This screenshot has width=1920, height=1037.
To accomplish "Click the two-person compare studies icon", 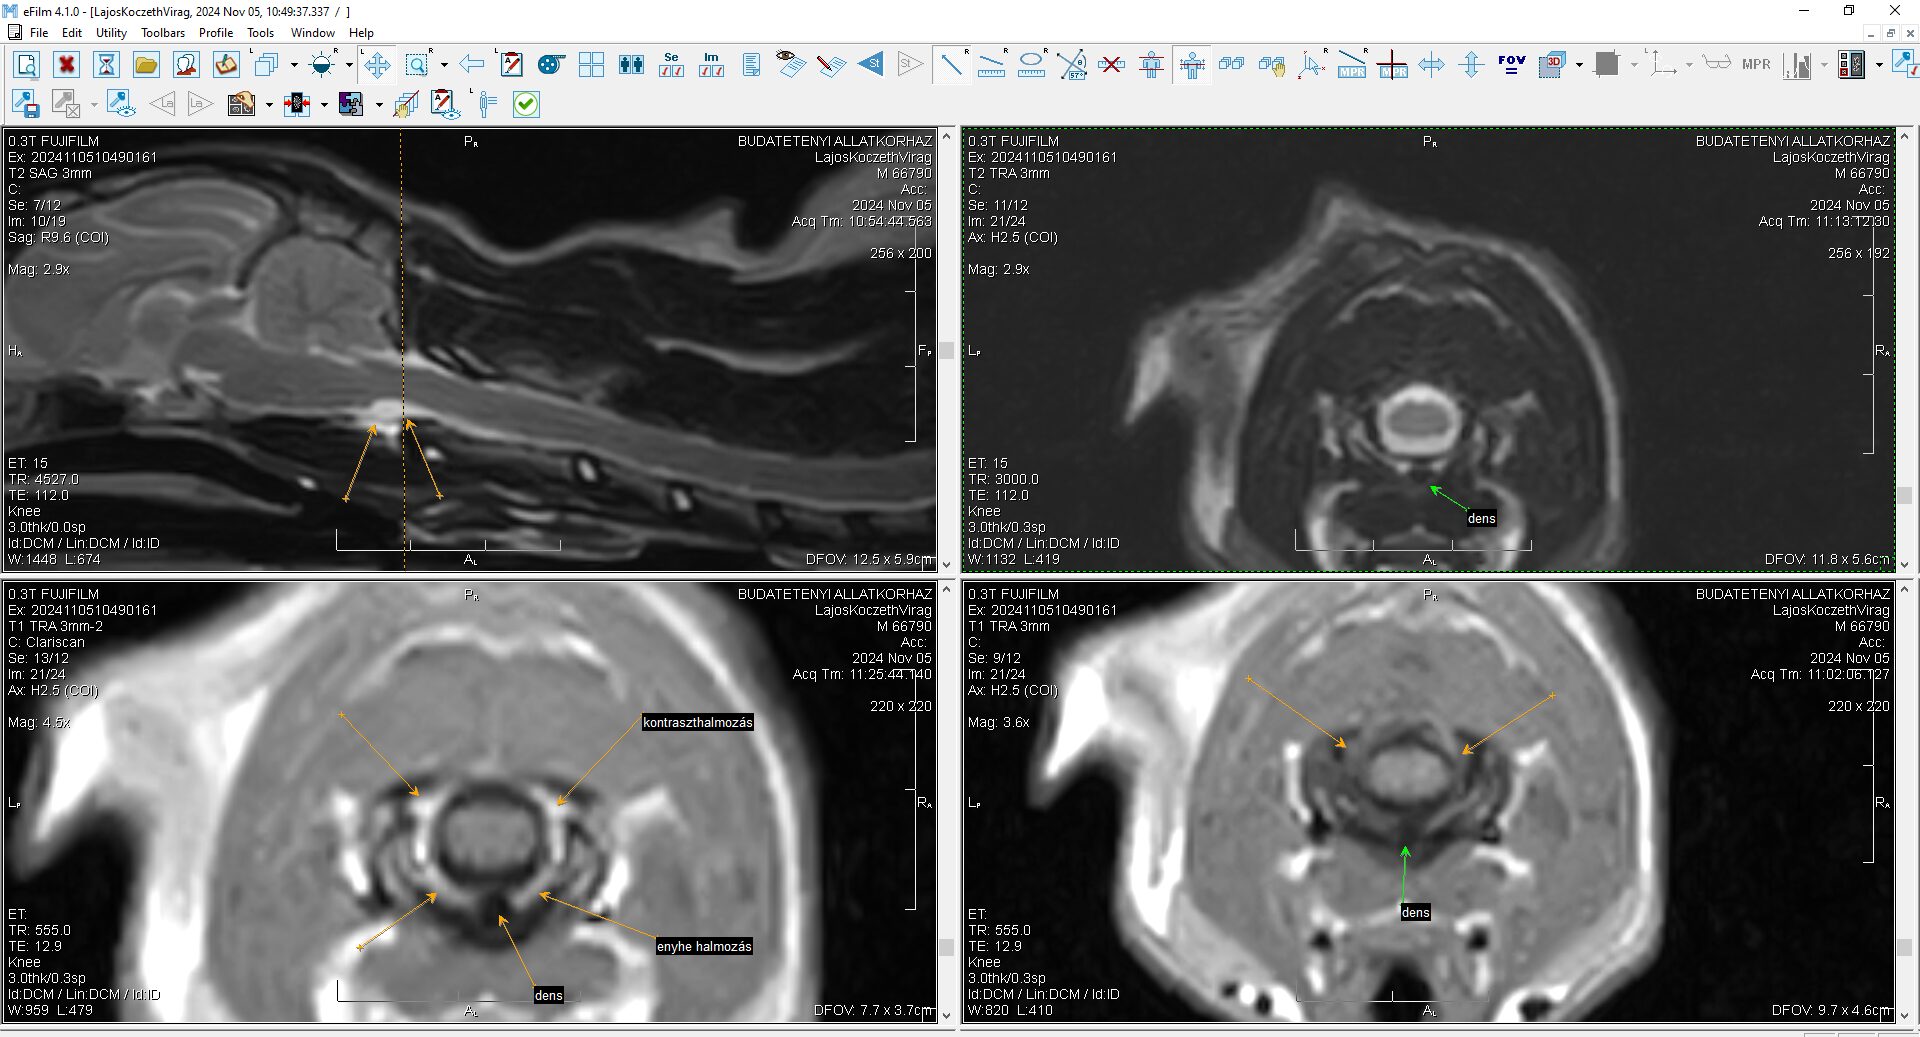I will 631,65.
